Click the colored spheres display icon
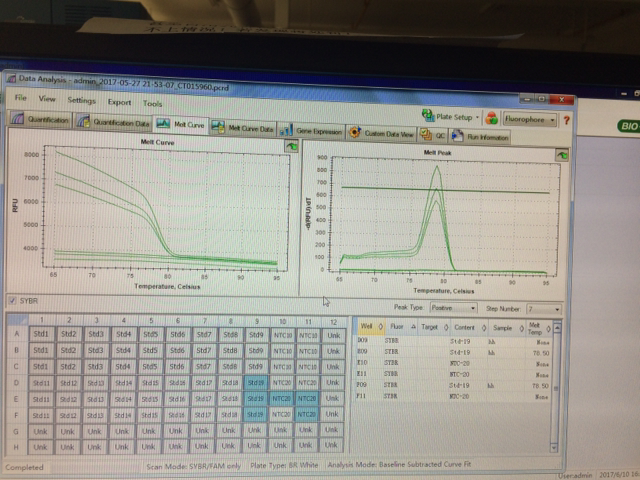The width and height of the screenshot is (640, 480). click(x=492, y=118)
